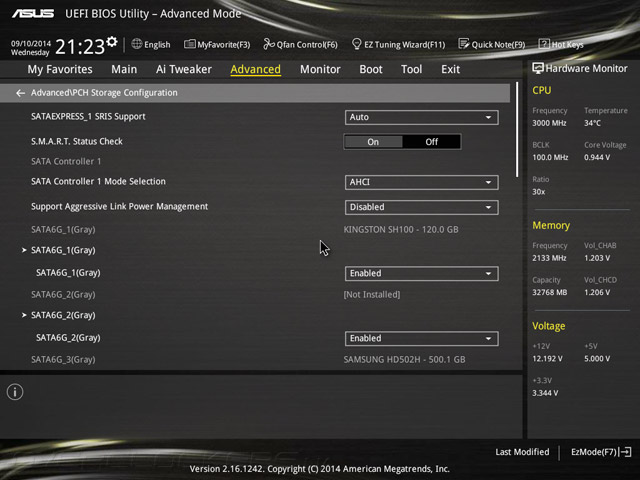Click the settings list scrollbar

(517, 129)
